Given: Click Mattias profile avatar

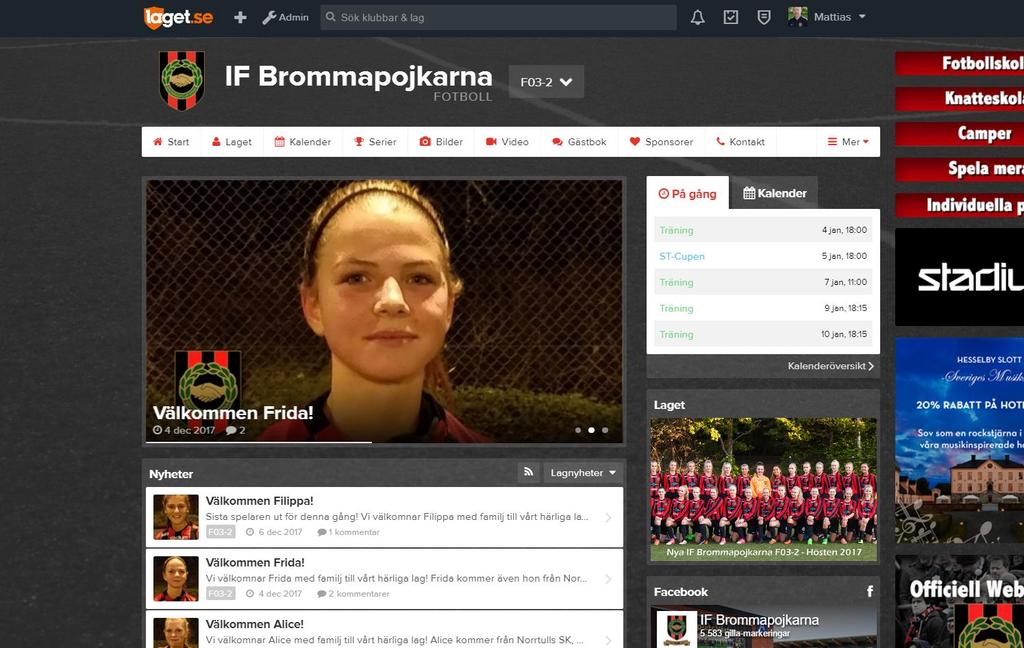Looking at the screenshot, I should tap(797, 17).
